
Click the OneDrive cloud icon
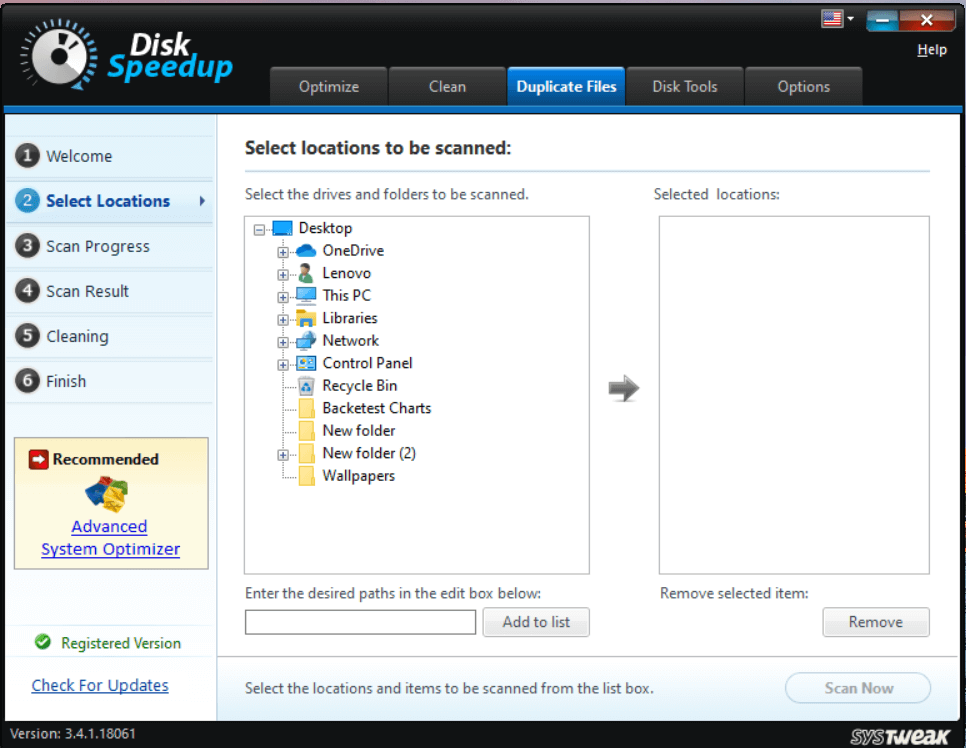[x=306, y=251]
